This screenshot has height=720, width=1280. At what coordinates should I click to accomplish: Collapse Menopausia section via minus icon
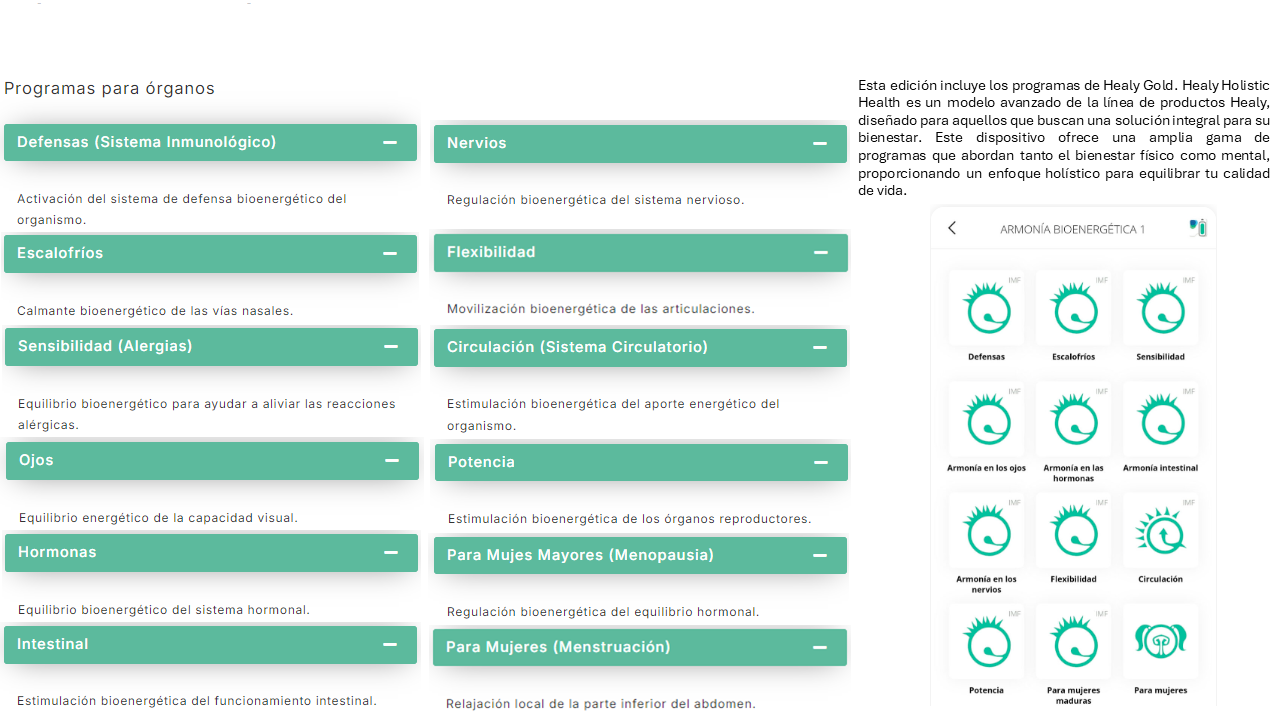[x=820, y=556]
